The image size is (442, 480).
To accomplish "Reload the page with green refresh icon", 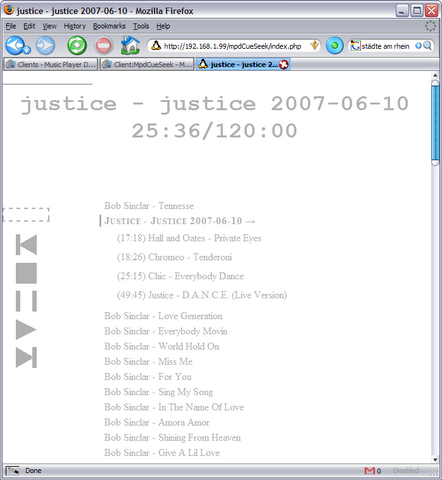I will (x=77, y=45).
